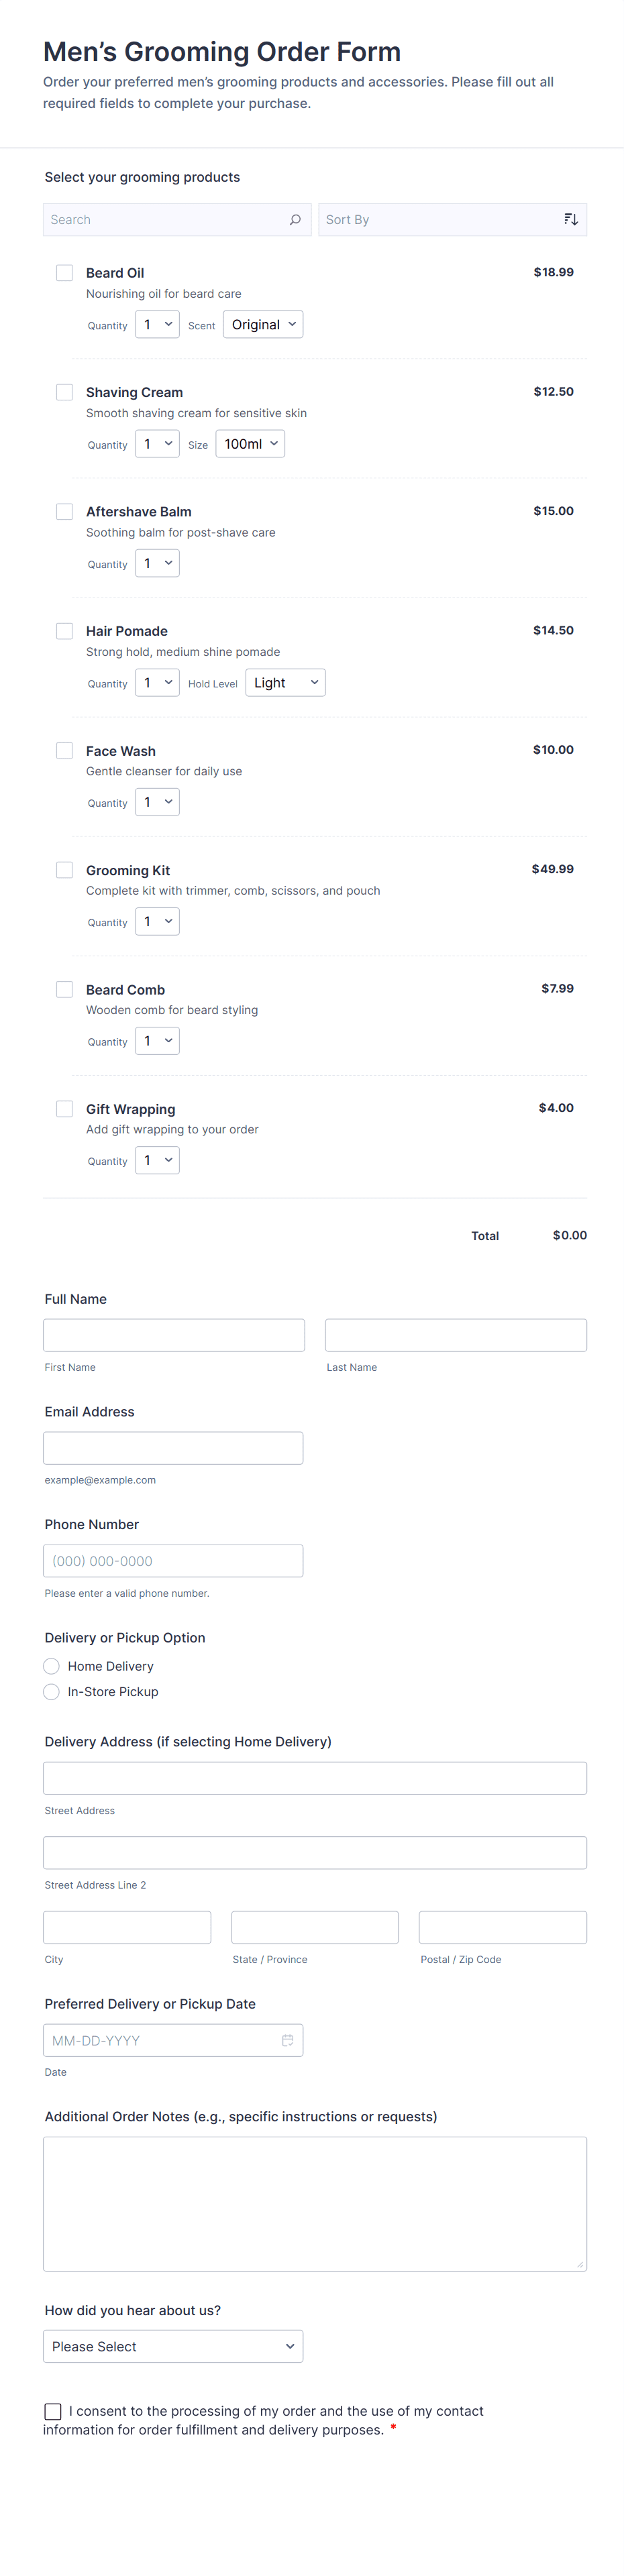Select the Grooming Kit checkbox
624x2576 pixels.
65,870
